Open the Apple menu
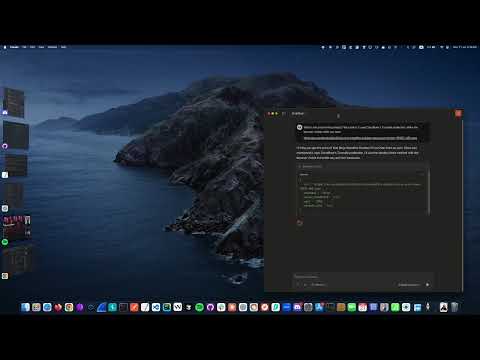Image resolution: width=480 pixels, height=360 pixels. (5, 47)
